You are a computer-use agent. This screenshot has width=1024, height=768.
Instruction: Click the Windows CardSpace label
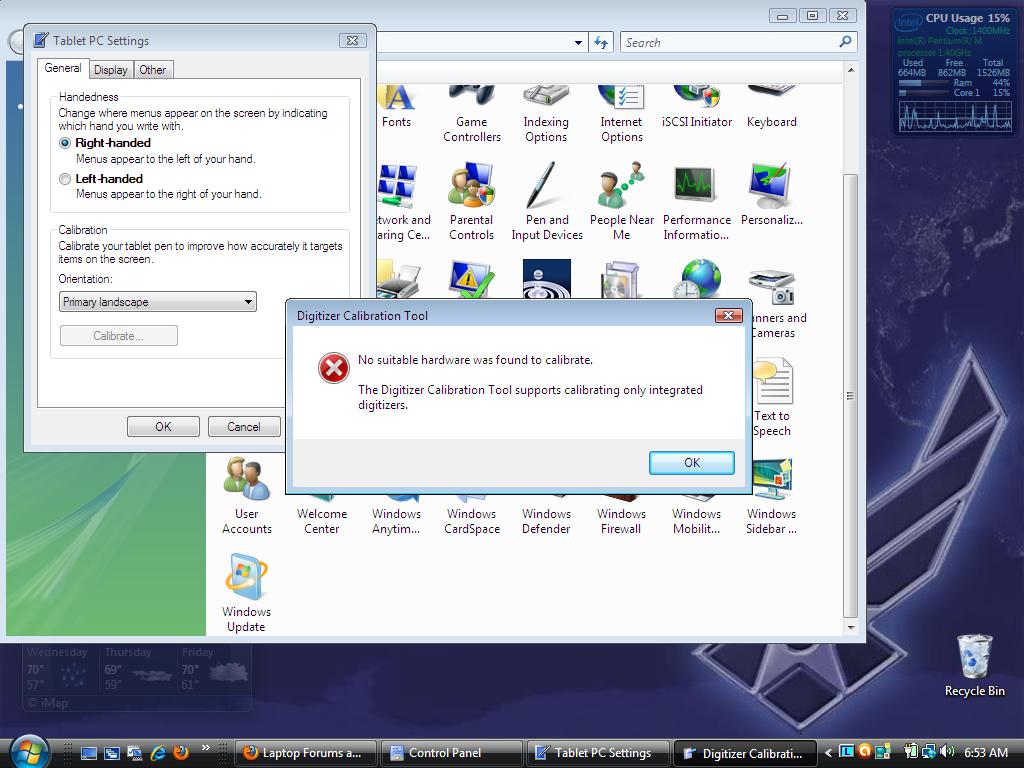472,521
